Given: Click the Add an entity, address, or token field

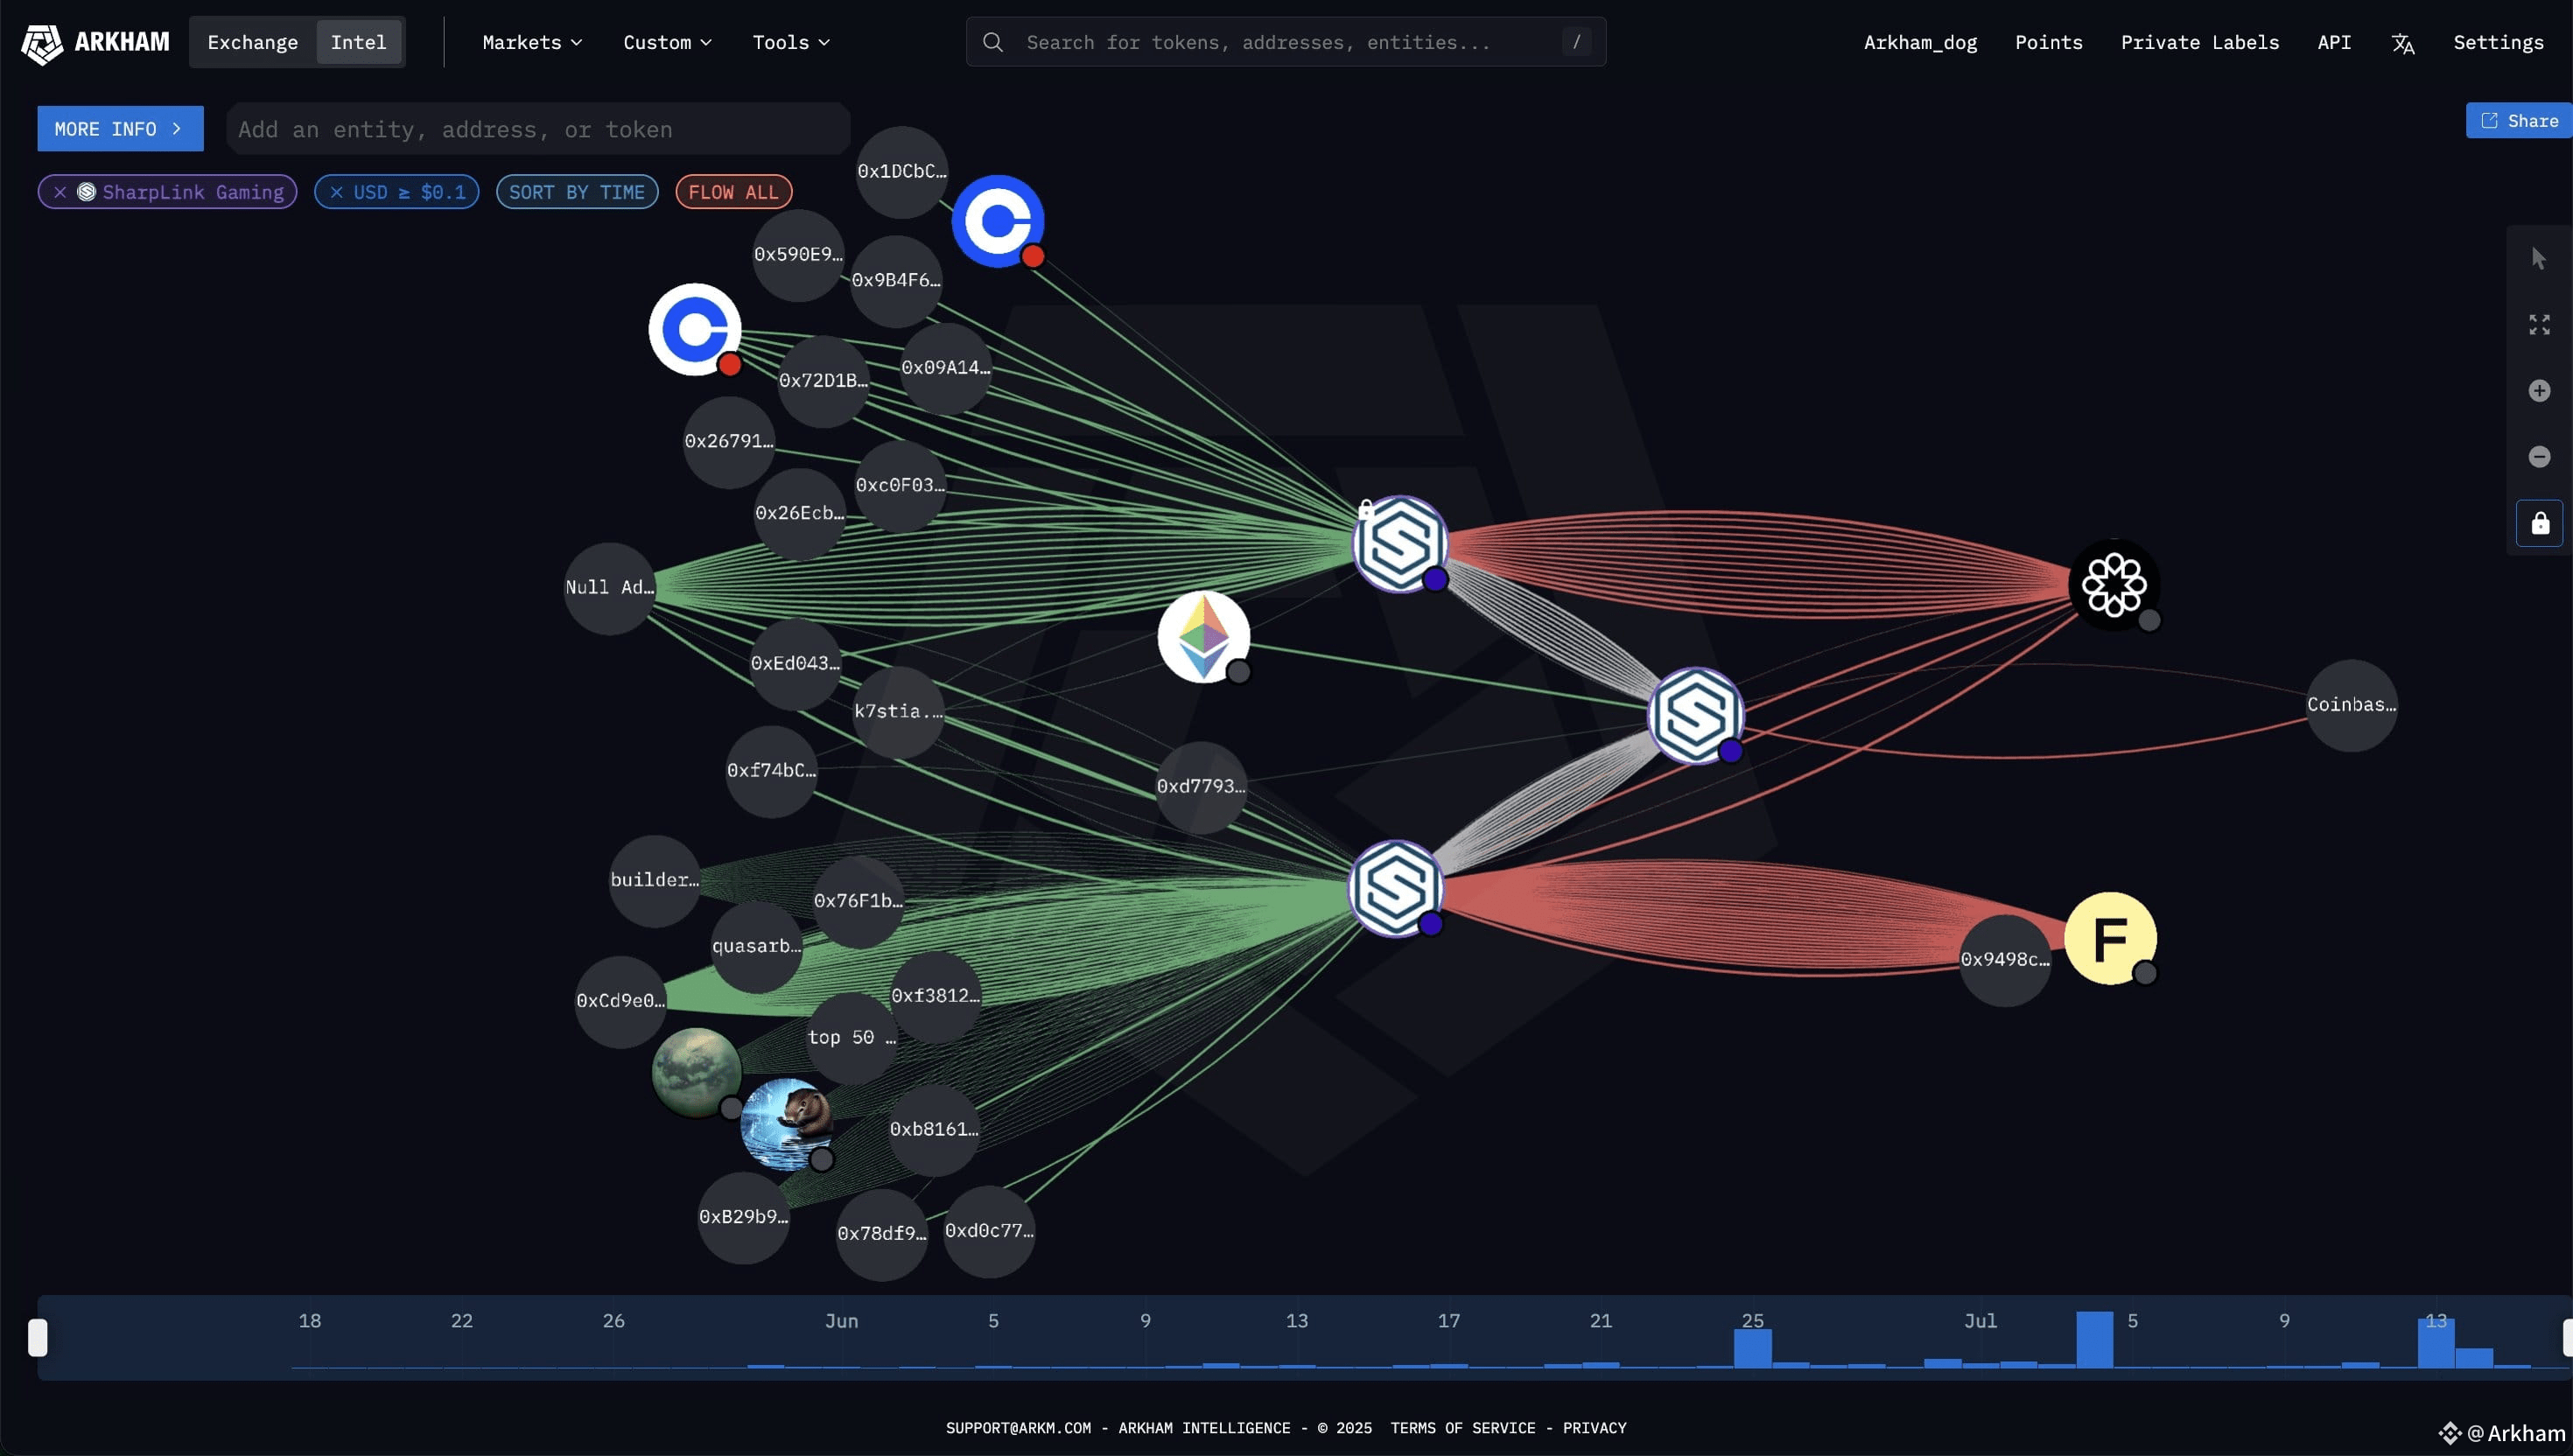Looking at the screenshot, I should tap(538, 129).
